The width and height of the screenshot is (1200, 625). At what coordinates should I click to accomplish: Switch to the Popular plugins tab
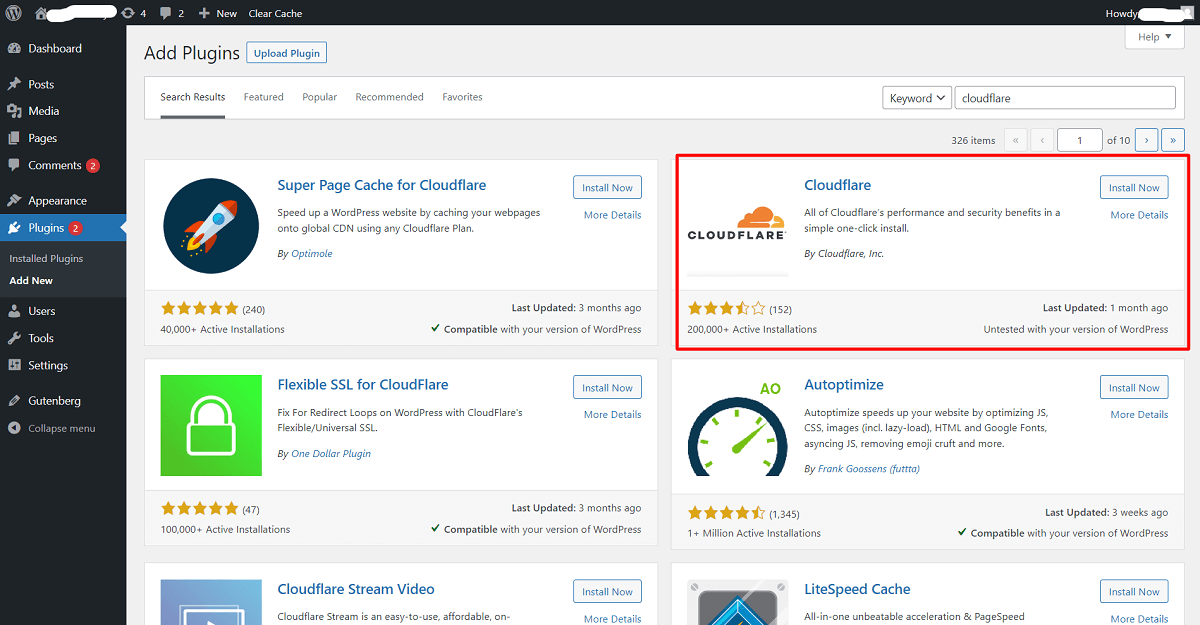pos(319,96)
